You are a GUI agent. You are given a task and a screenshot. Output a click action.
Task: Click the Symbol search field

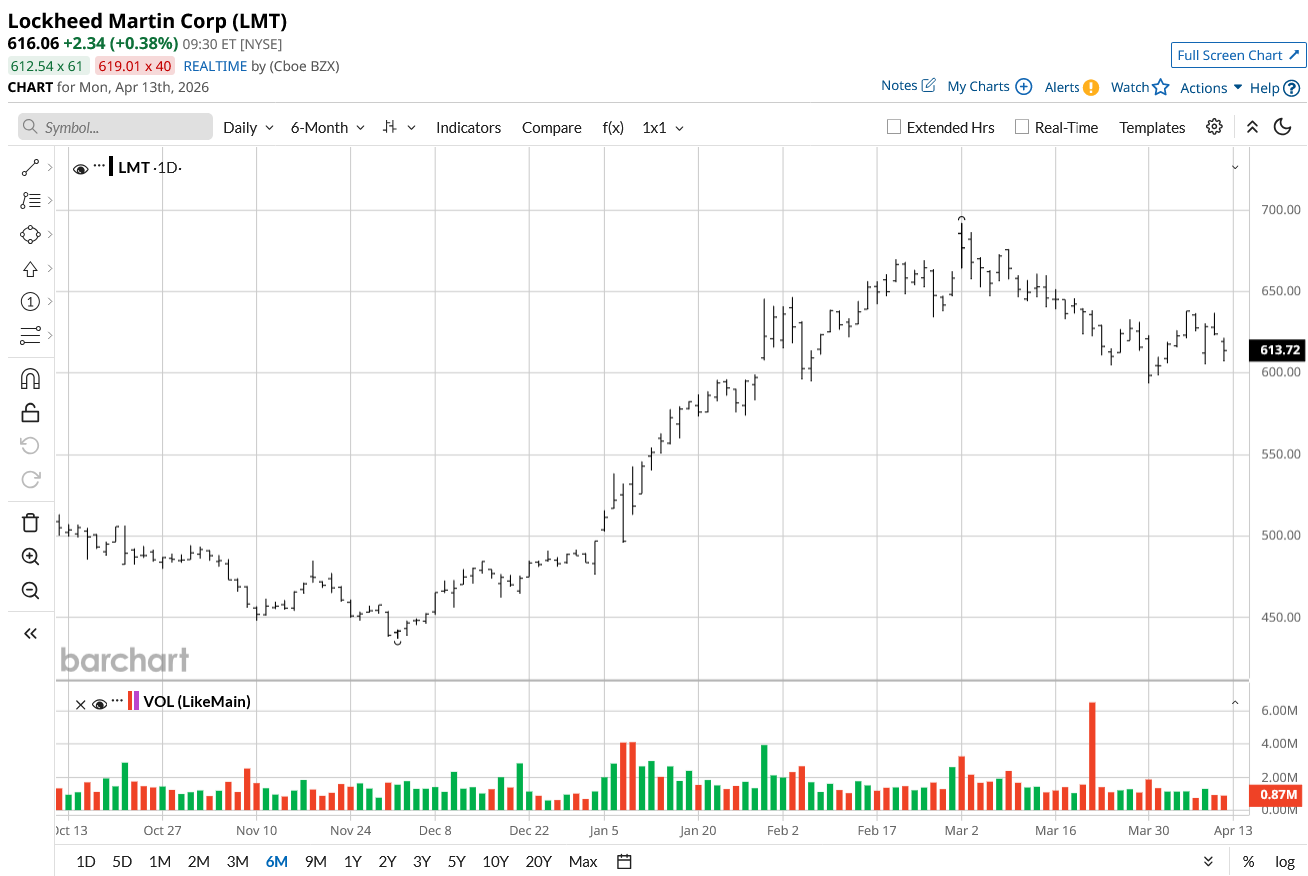click(x=115, y=127)
